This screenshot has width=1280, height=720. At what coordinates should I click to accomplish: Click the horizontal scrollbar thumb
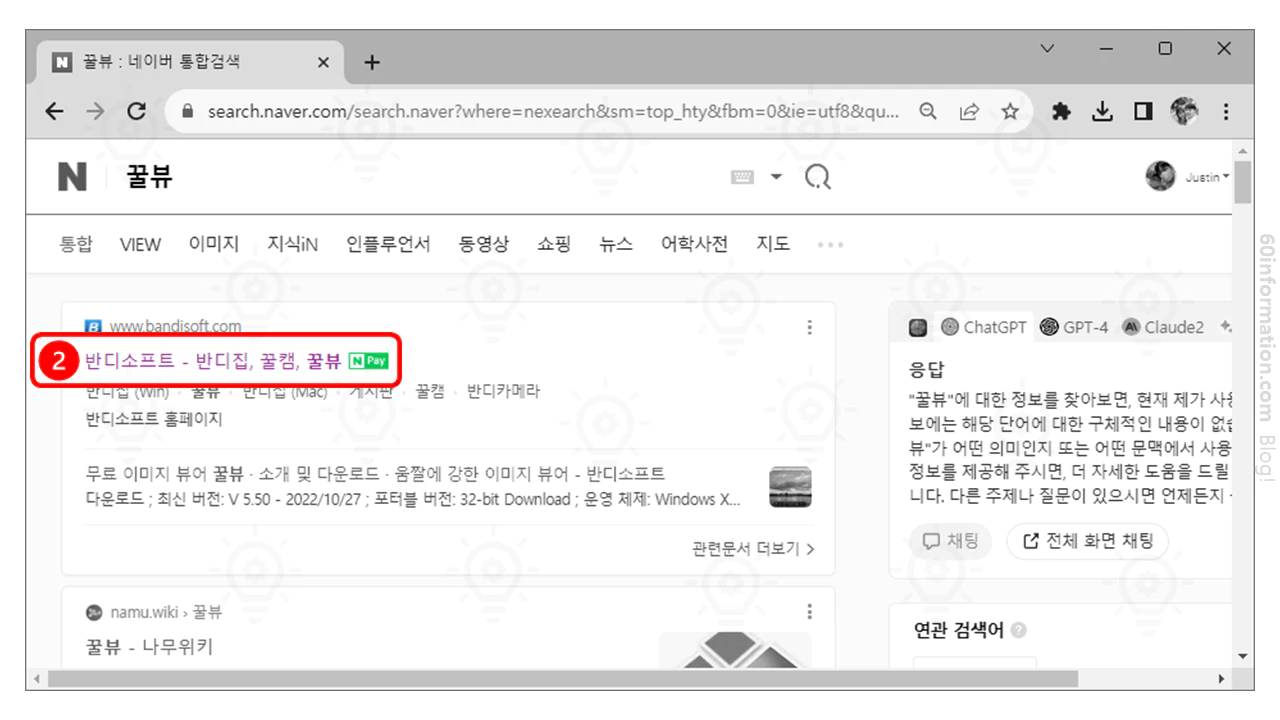(563, 679)
